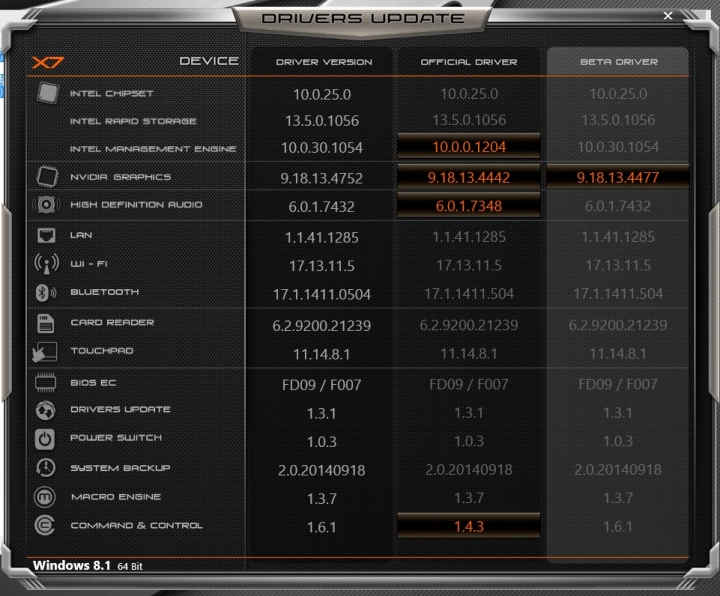Click the Drivers Update globe icon
This screenshot has height=596, width=720.
(45, 410)
